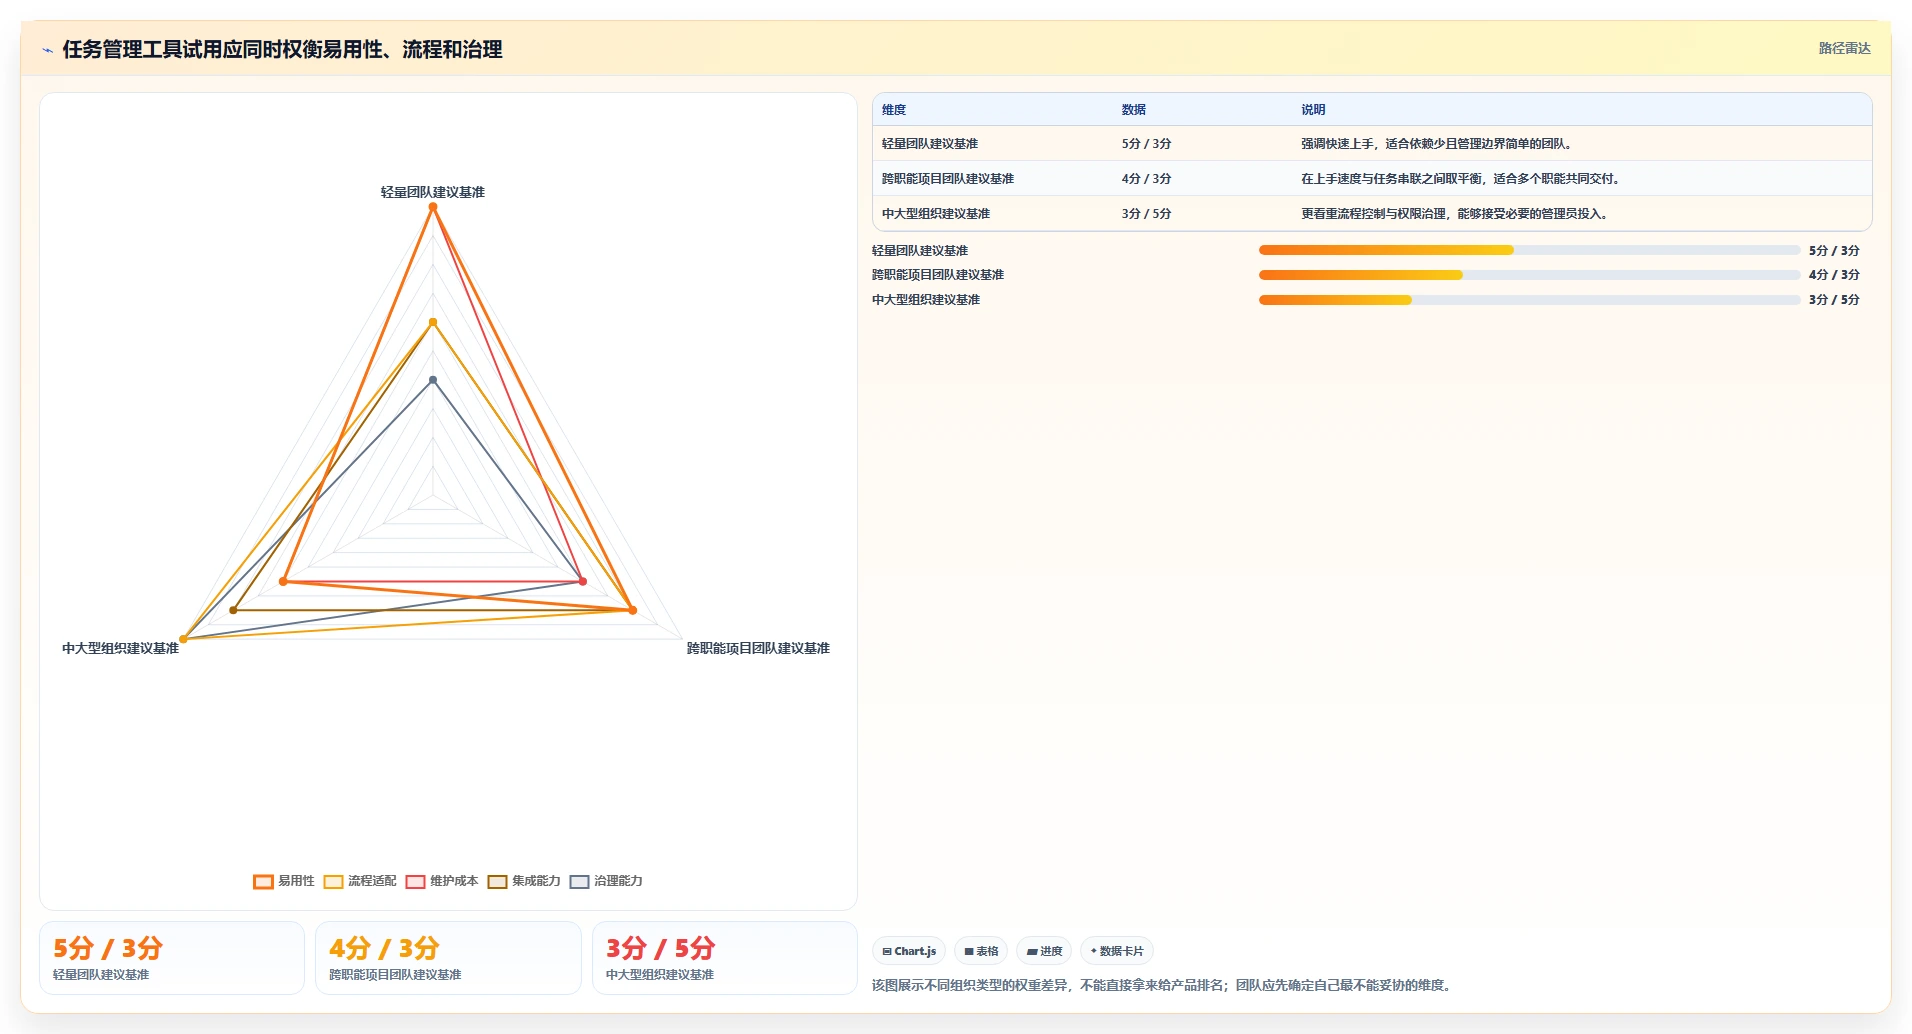Click the orange 易用性 point on the lower-left axis
The width and height of the screenshot is (1912, 1034).
(x=284, y=581)
